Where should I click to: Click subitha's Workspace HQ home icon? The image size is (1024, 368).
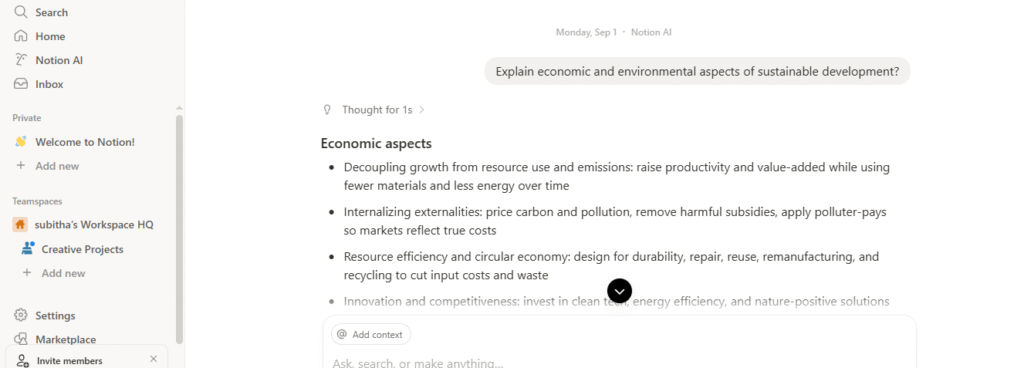pos(20,224)
